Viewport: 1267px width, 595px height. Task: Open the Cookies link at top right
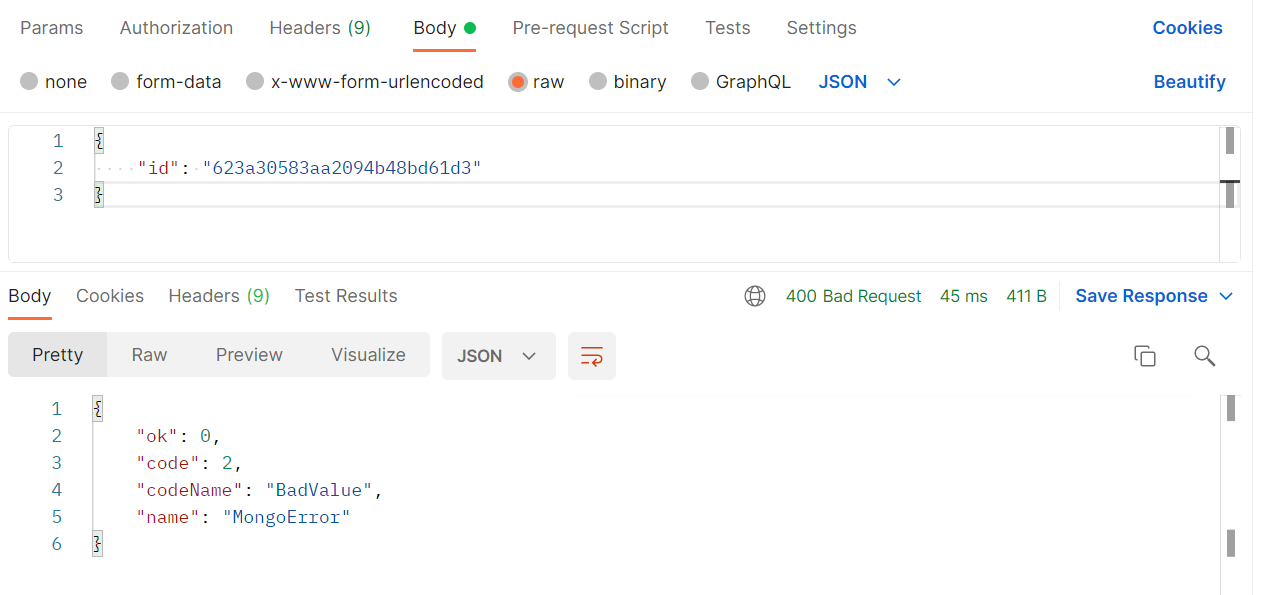click(1187, 28)
